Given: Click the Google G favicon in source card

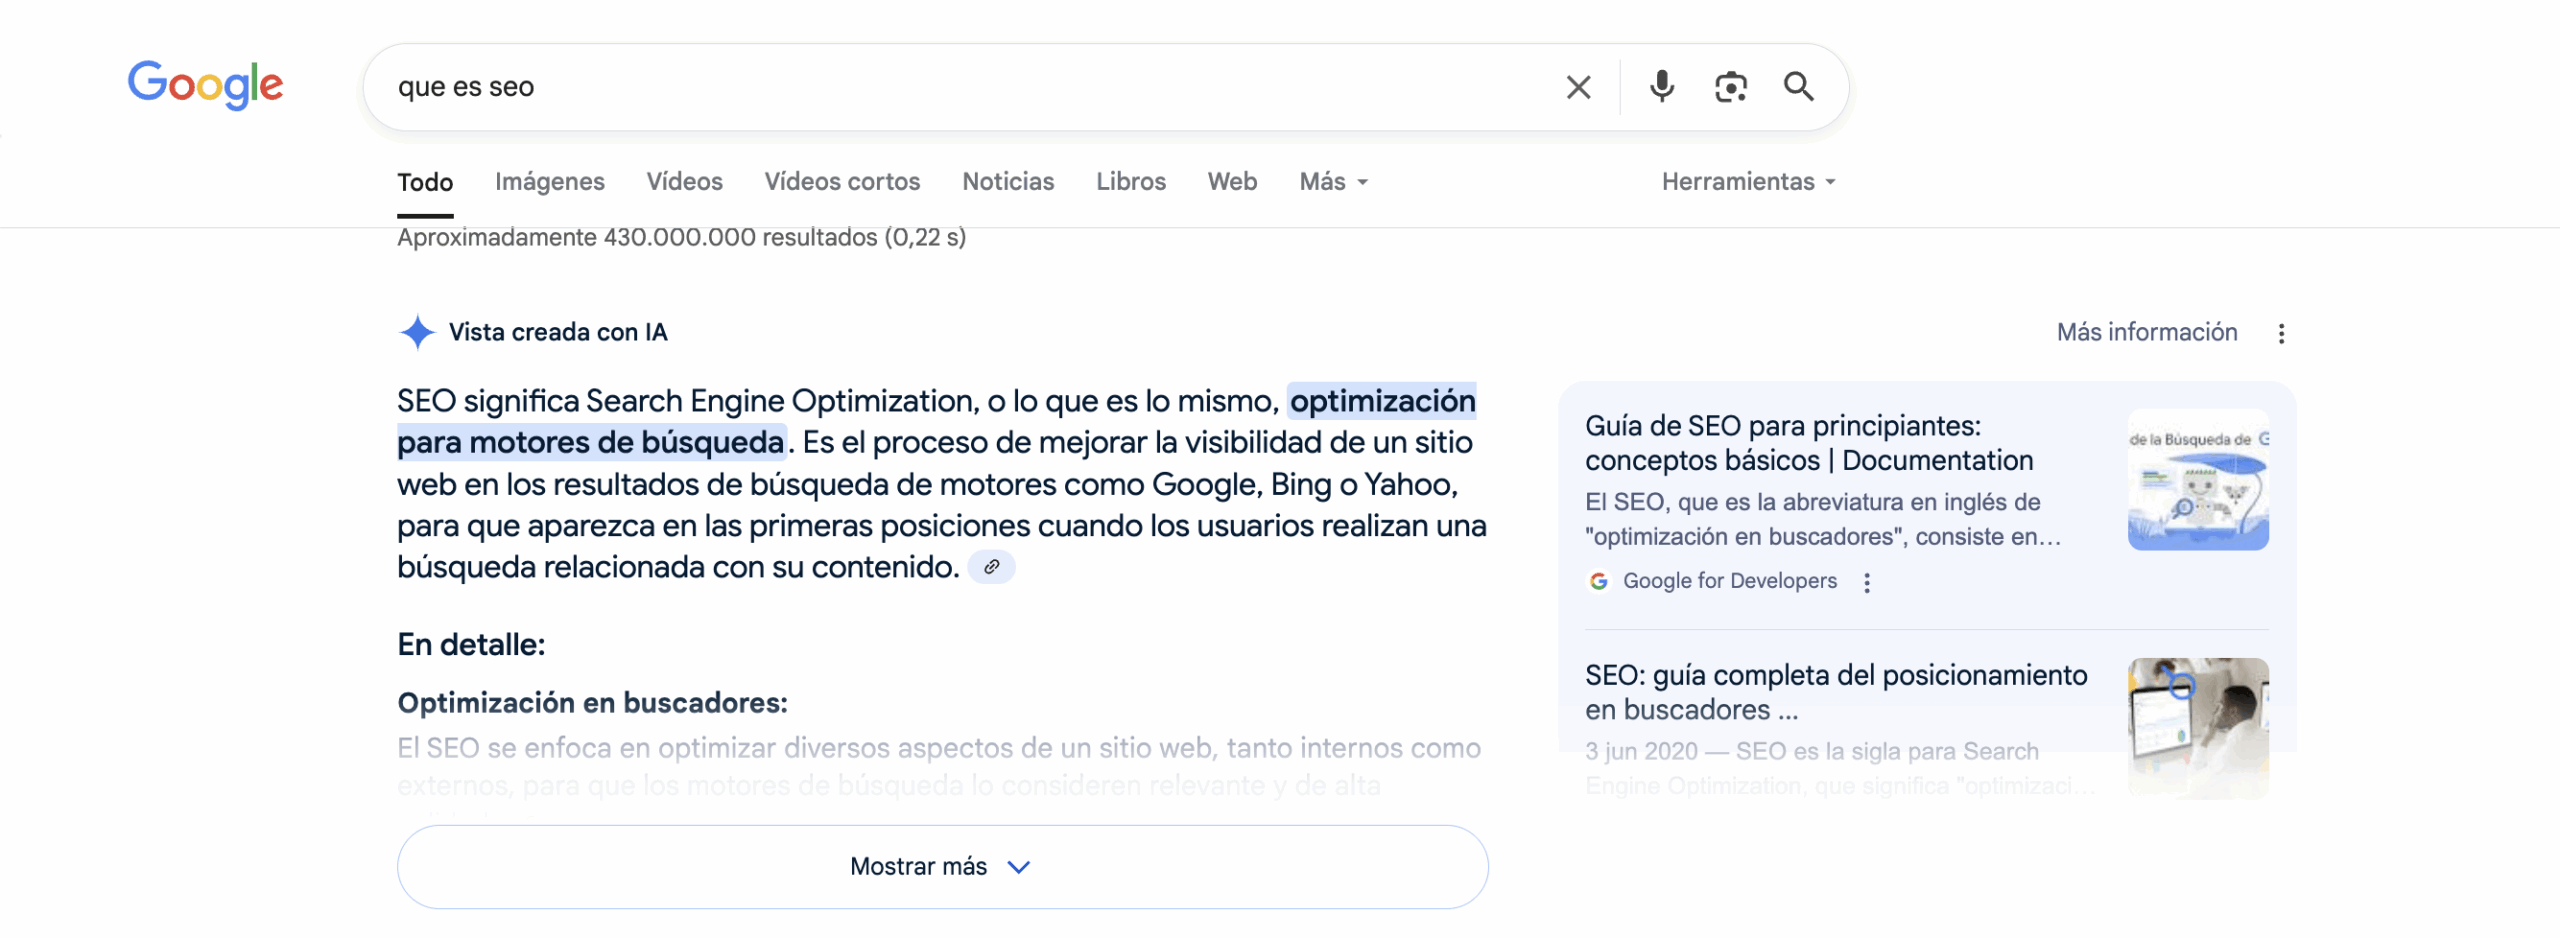Looking at the screenshot, I should tap(1598, 581).
